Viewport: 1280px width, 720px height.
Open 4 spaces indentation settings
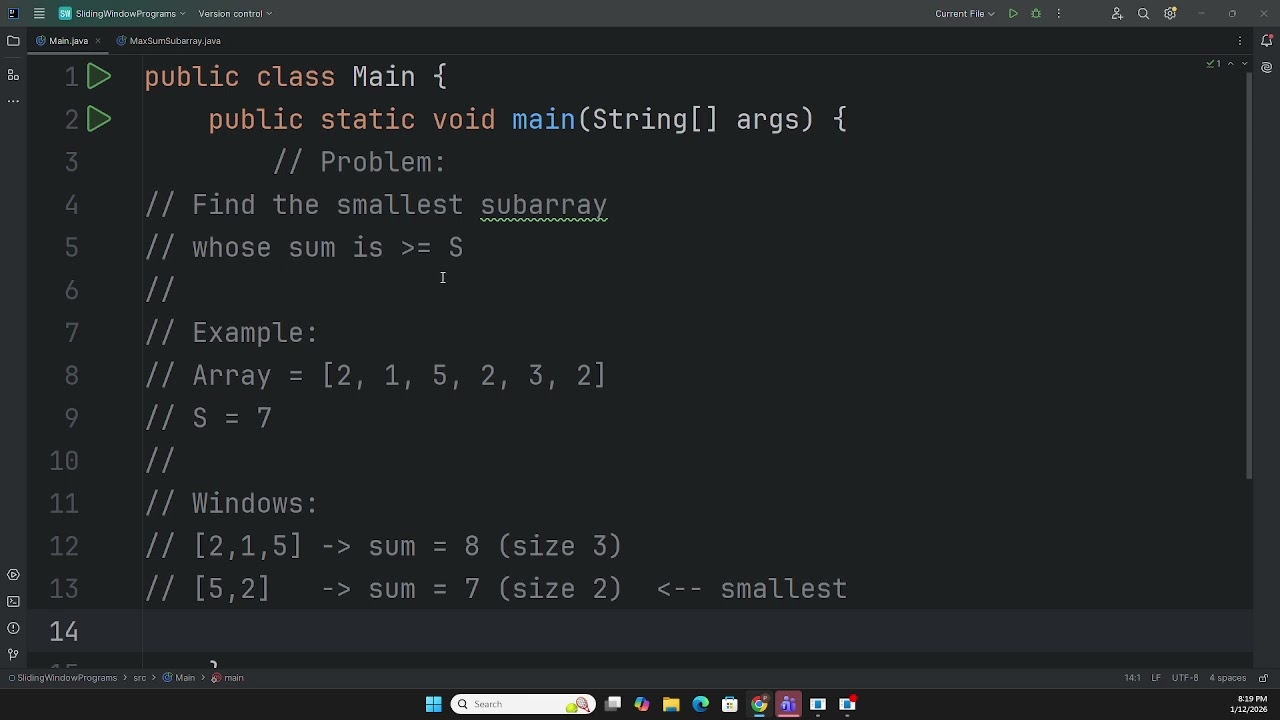pyautogui.click(x=1227, y=678)
